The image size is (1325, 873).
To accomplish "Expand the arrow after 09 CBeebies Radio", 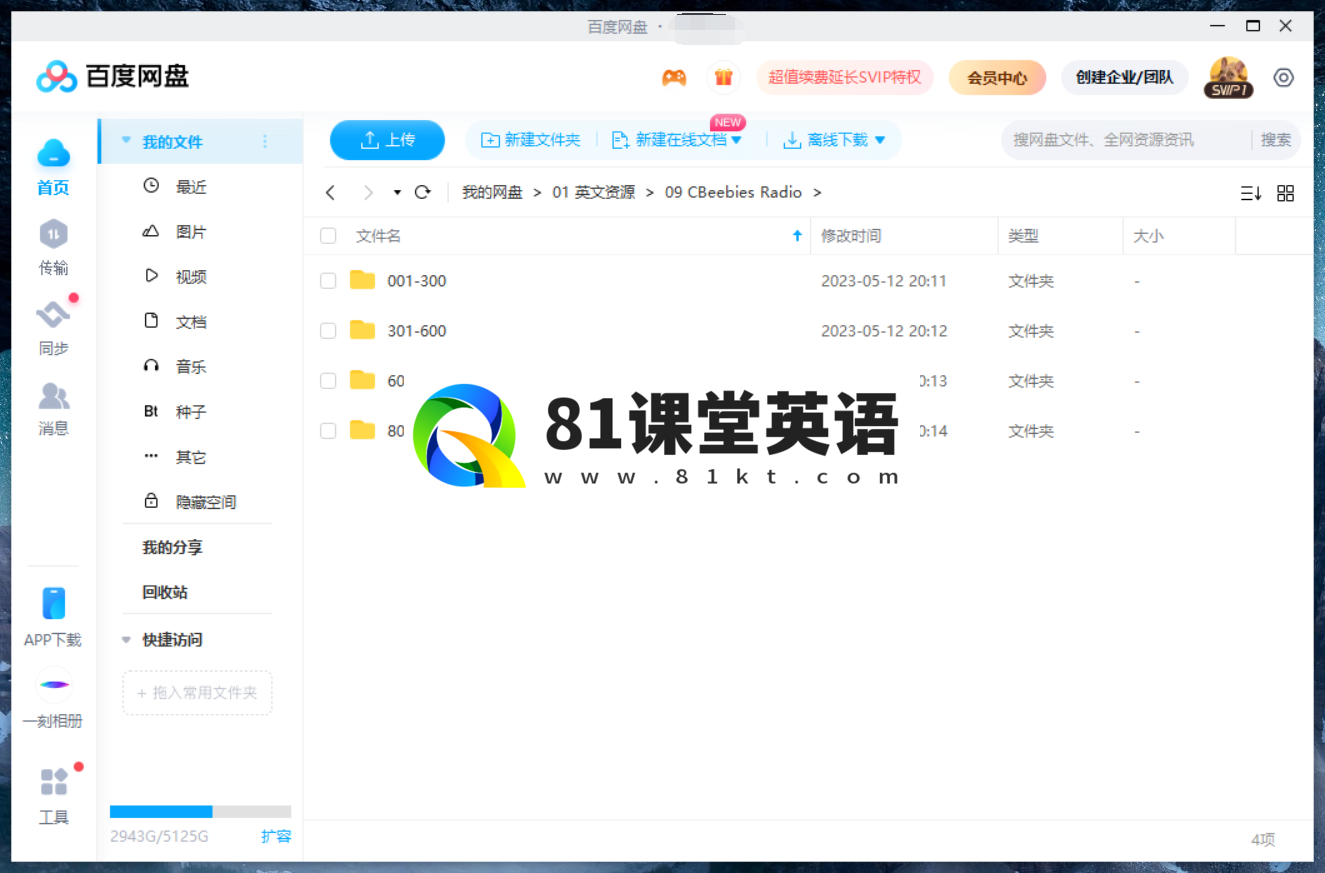I will (817, 192).
